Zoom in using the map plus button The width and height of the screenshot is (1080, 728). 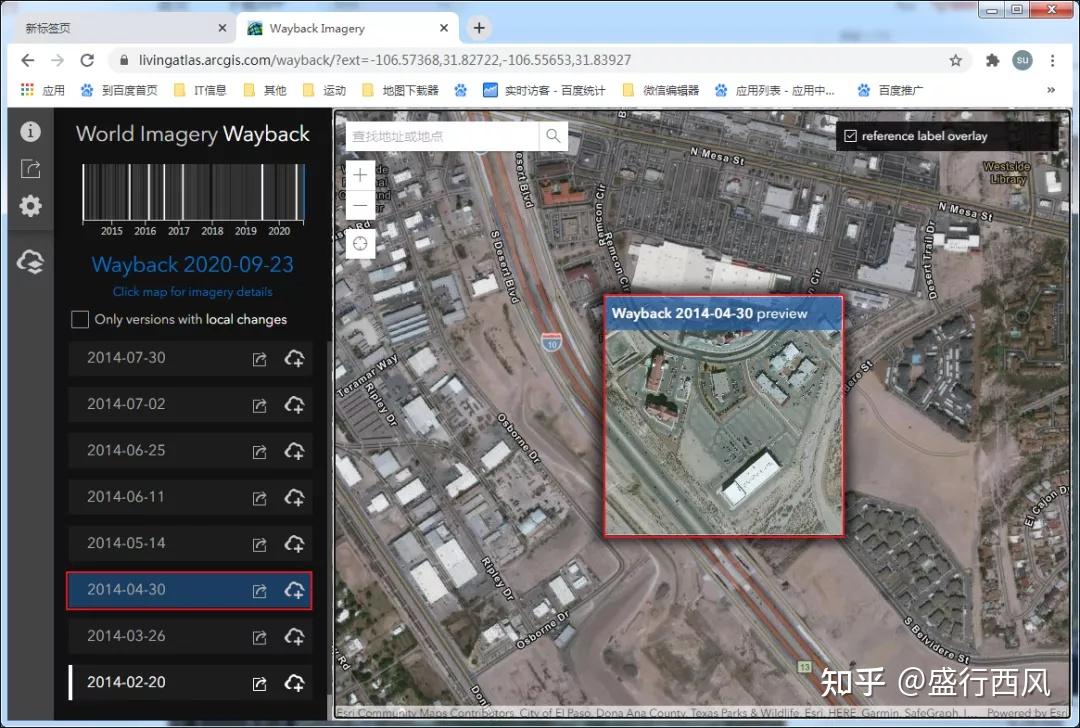coord(359,174)
